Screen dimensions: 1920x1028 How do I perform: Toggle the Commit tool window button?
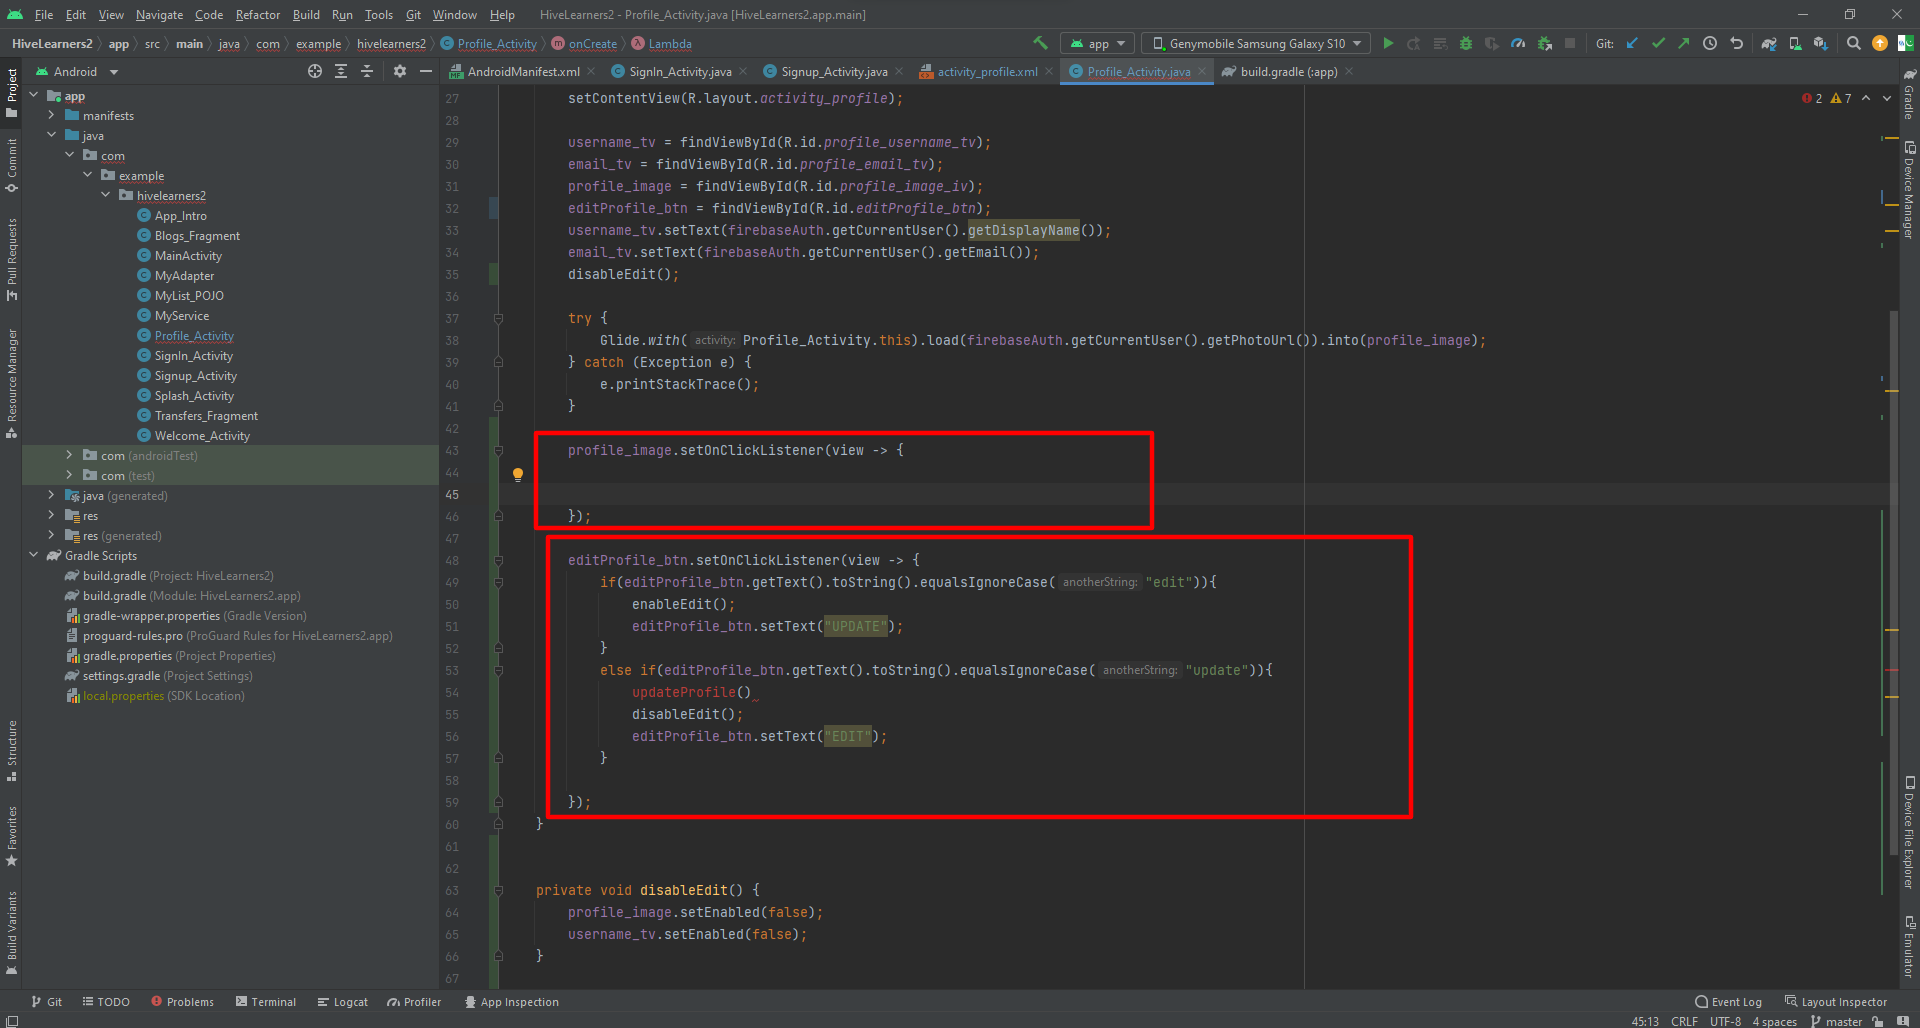[x=11, y=165]
